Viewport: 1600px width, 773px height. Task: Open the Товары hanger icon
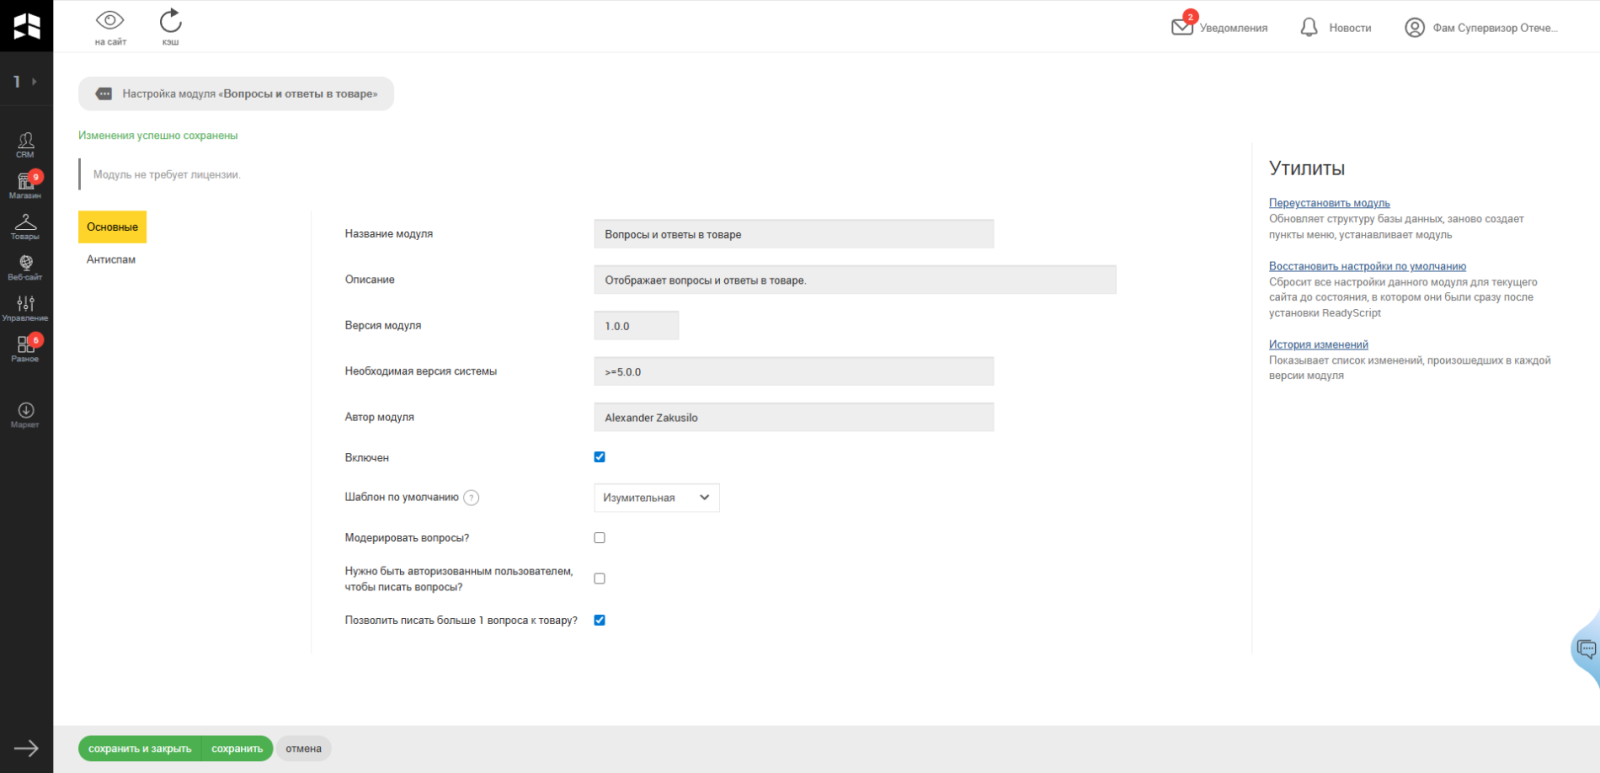[26, 226]
